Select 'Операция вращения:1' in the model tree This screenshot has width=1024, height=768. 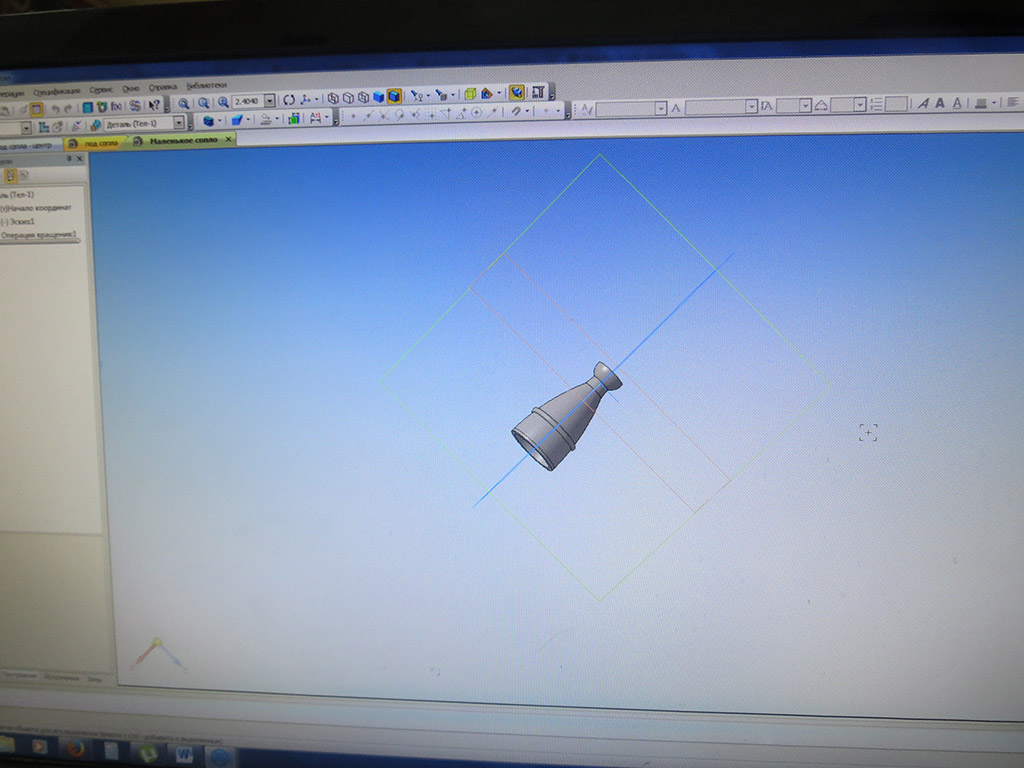coord(38,235)
